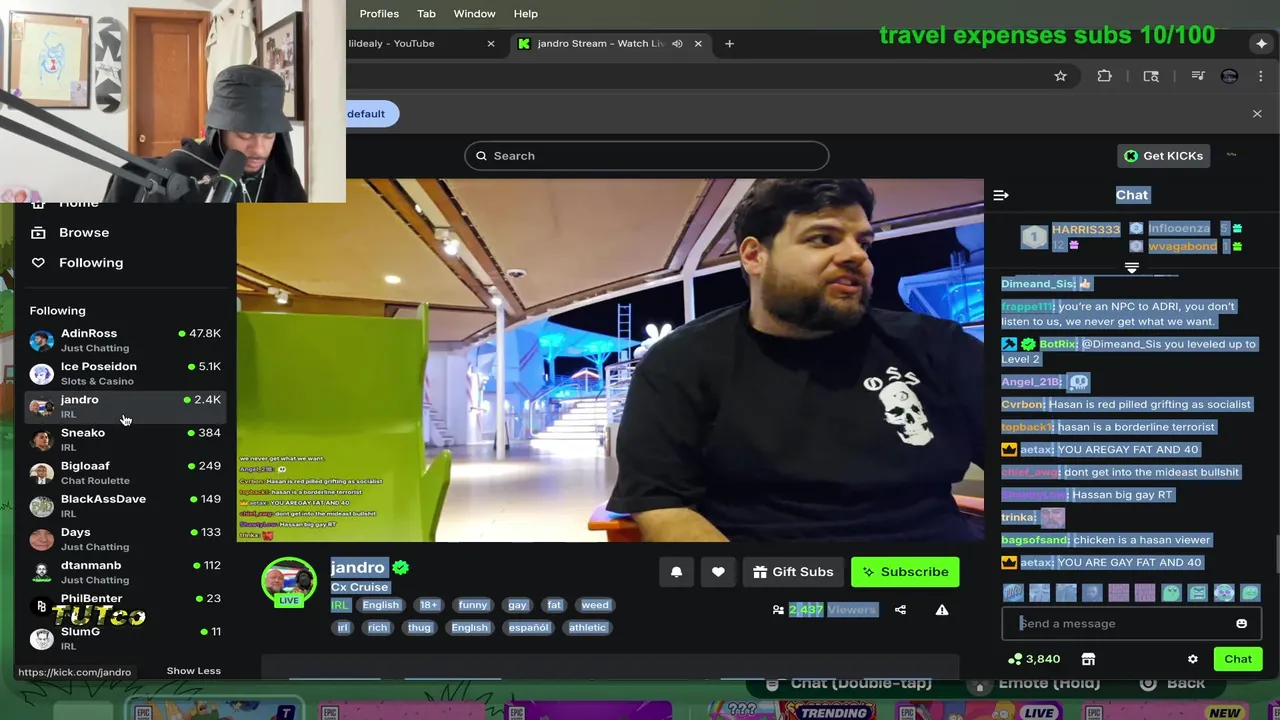Mute the jandro Stream tab audio icon
The image size is (1280, 720).
pyautogui.click(x=677, y=44)
